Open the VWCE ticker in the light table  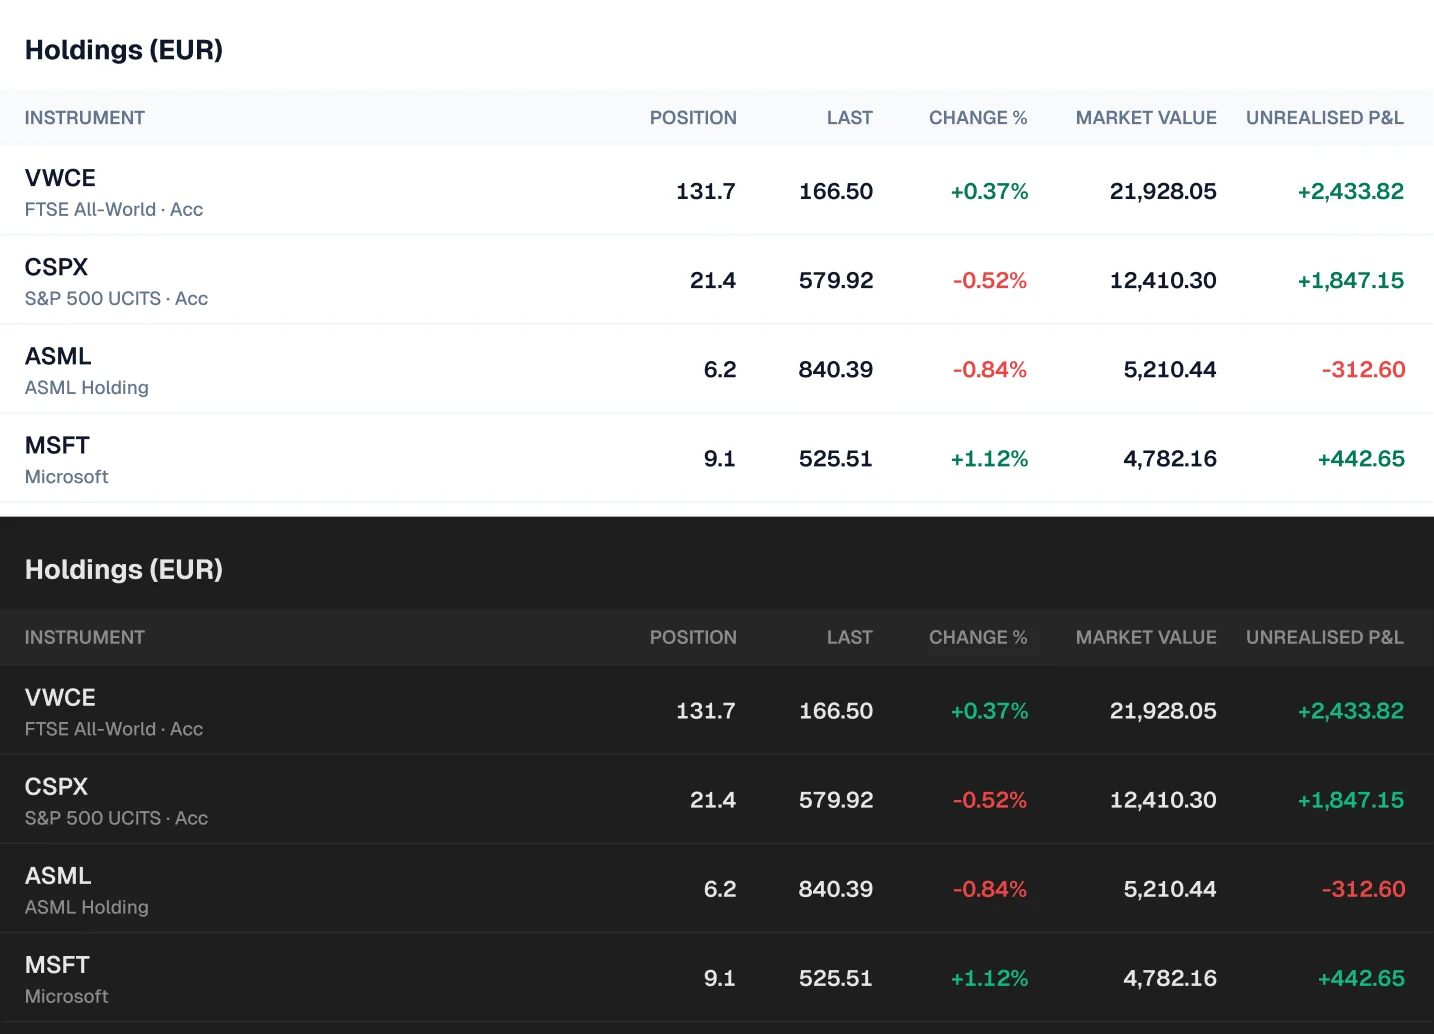click(x=60, y=178)
